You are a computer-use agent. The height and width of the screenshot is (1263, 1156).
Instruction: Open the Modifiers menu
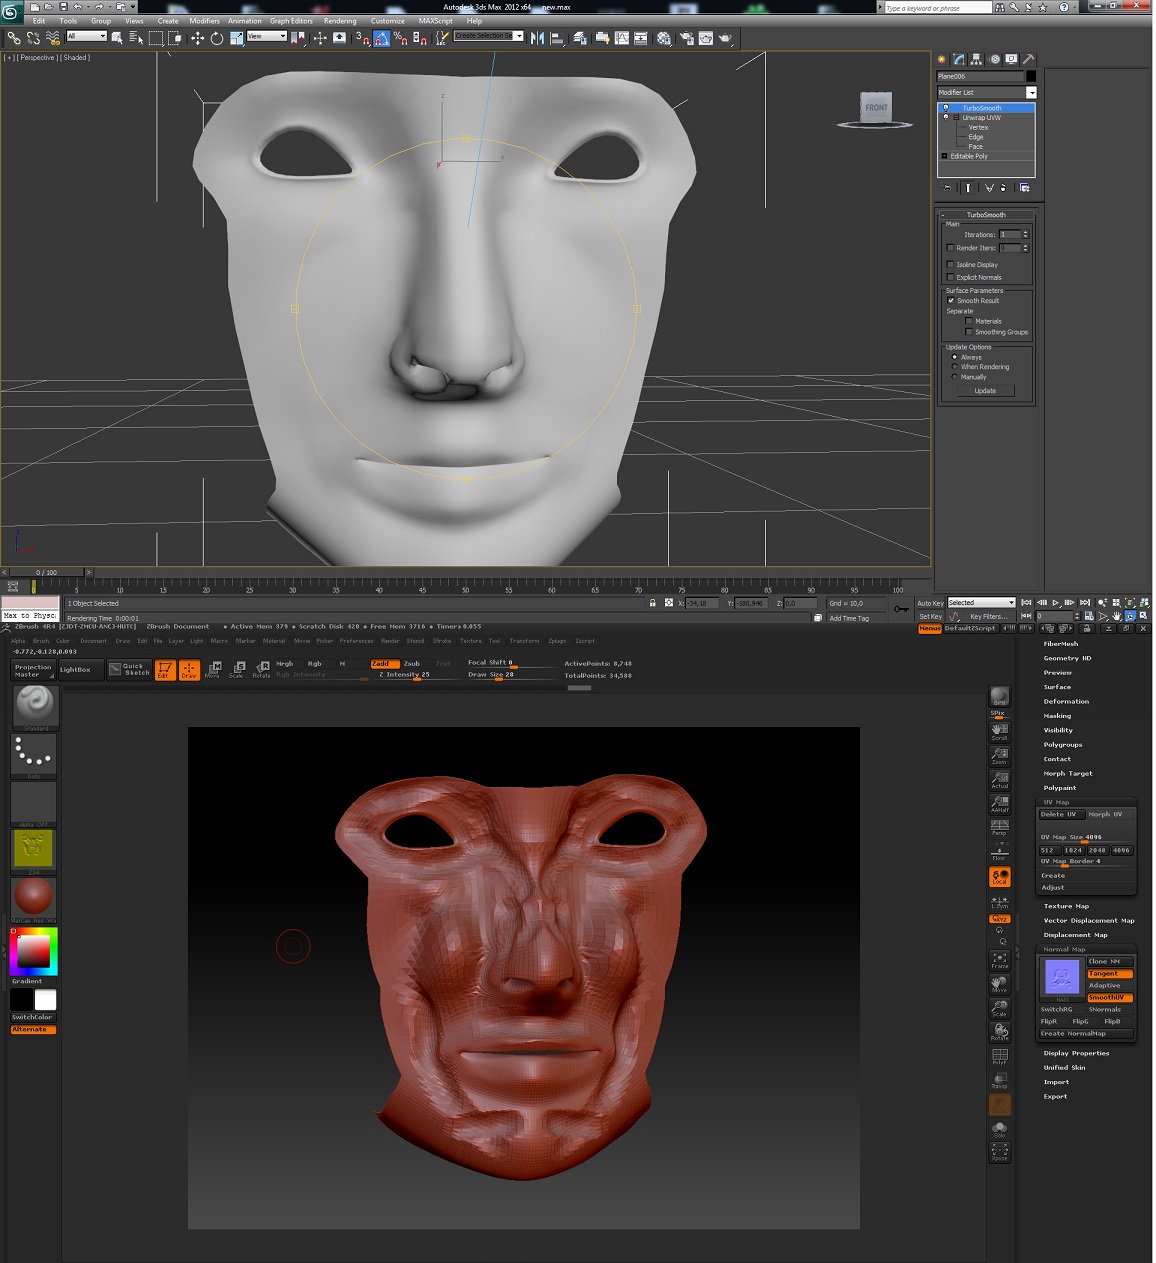pos(204,21)
